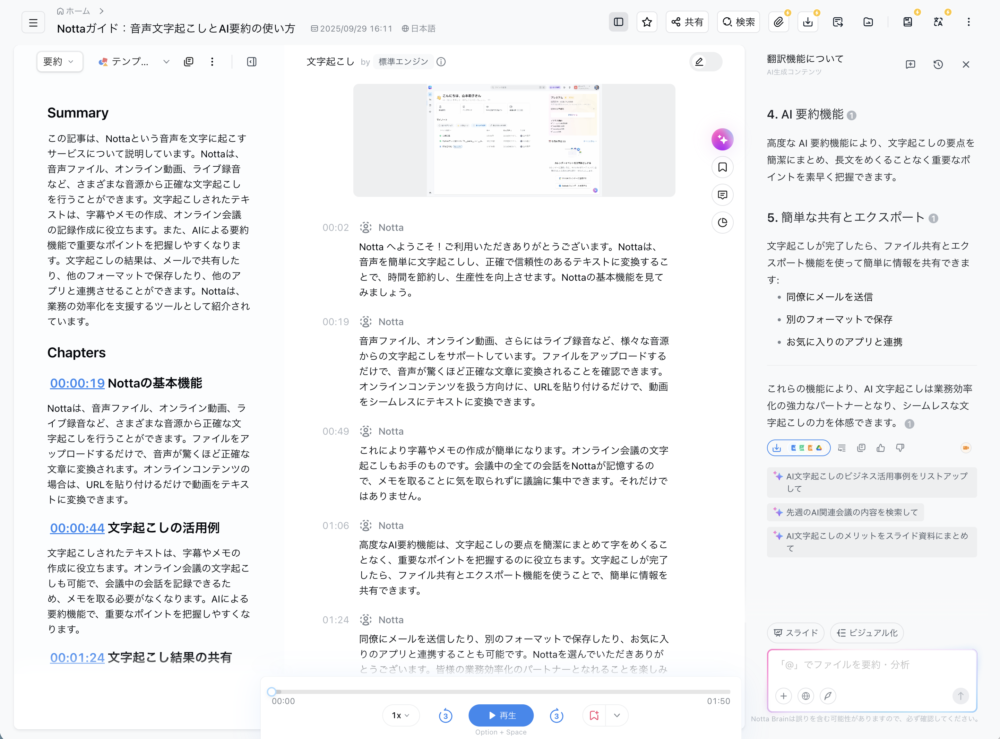Screen dimensions: 1000x739
Task: Star this note as a favorite
Action: [647, 22]
